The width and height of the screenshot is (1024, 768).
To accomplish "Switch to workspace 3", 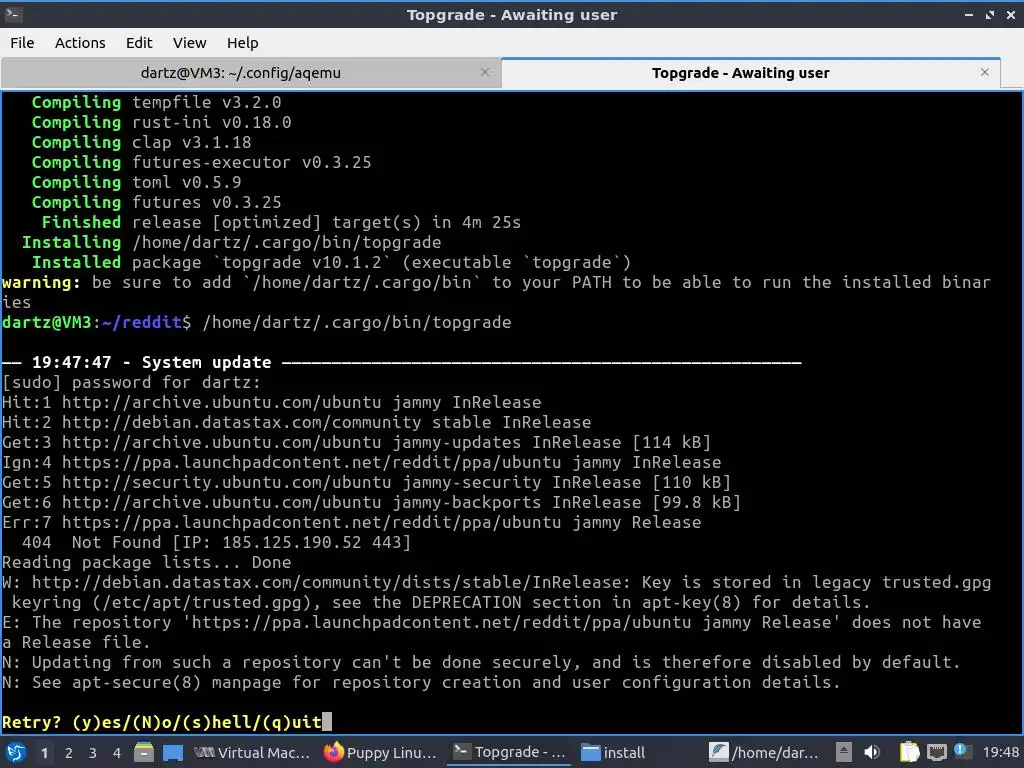I will coord(93,753).
